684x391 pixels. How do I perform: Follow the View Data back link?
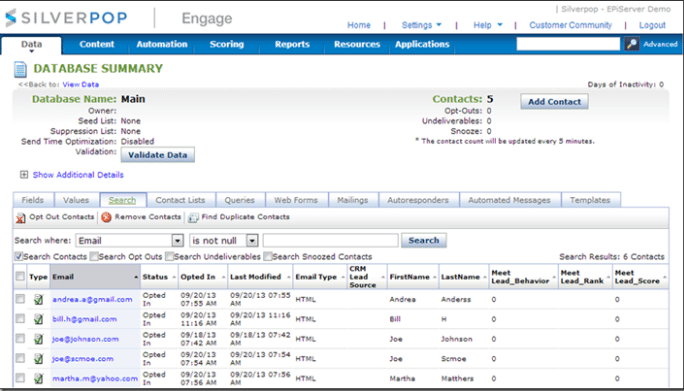pos(81,84)
